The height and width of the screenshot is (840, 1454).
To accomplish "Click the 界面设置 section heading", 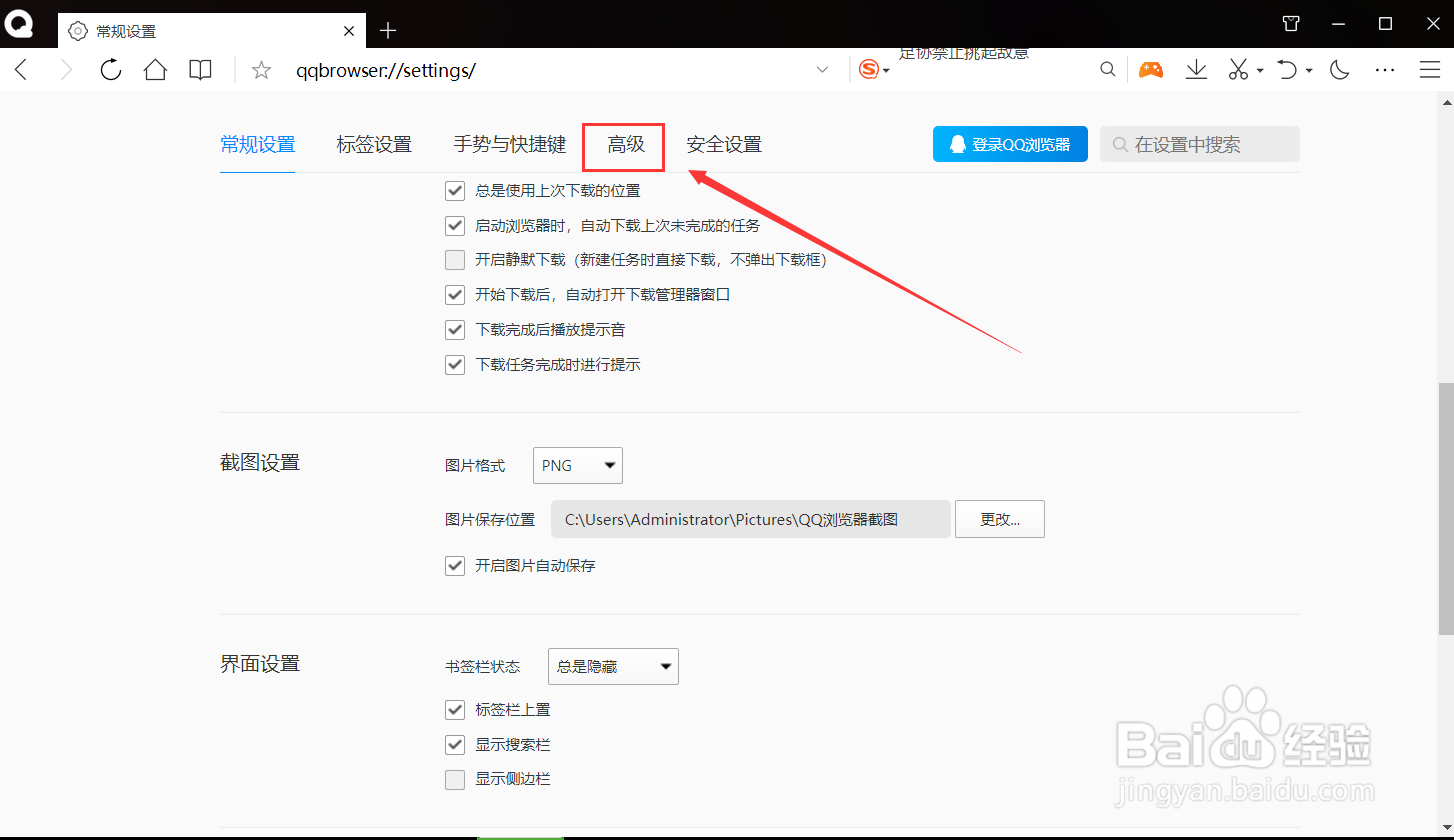I will pos(260,664).
